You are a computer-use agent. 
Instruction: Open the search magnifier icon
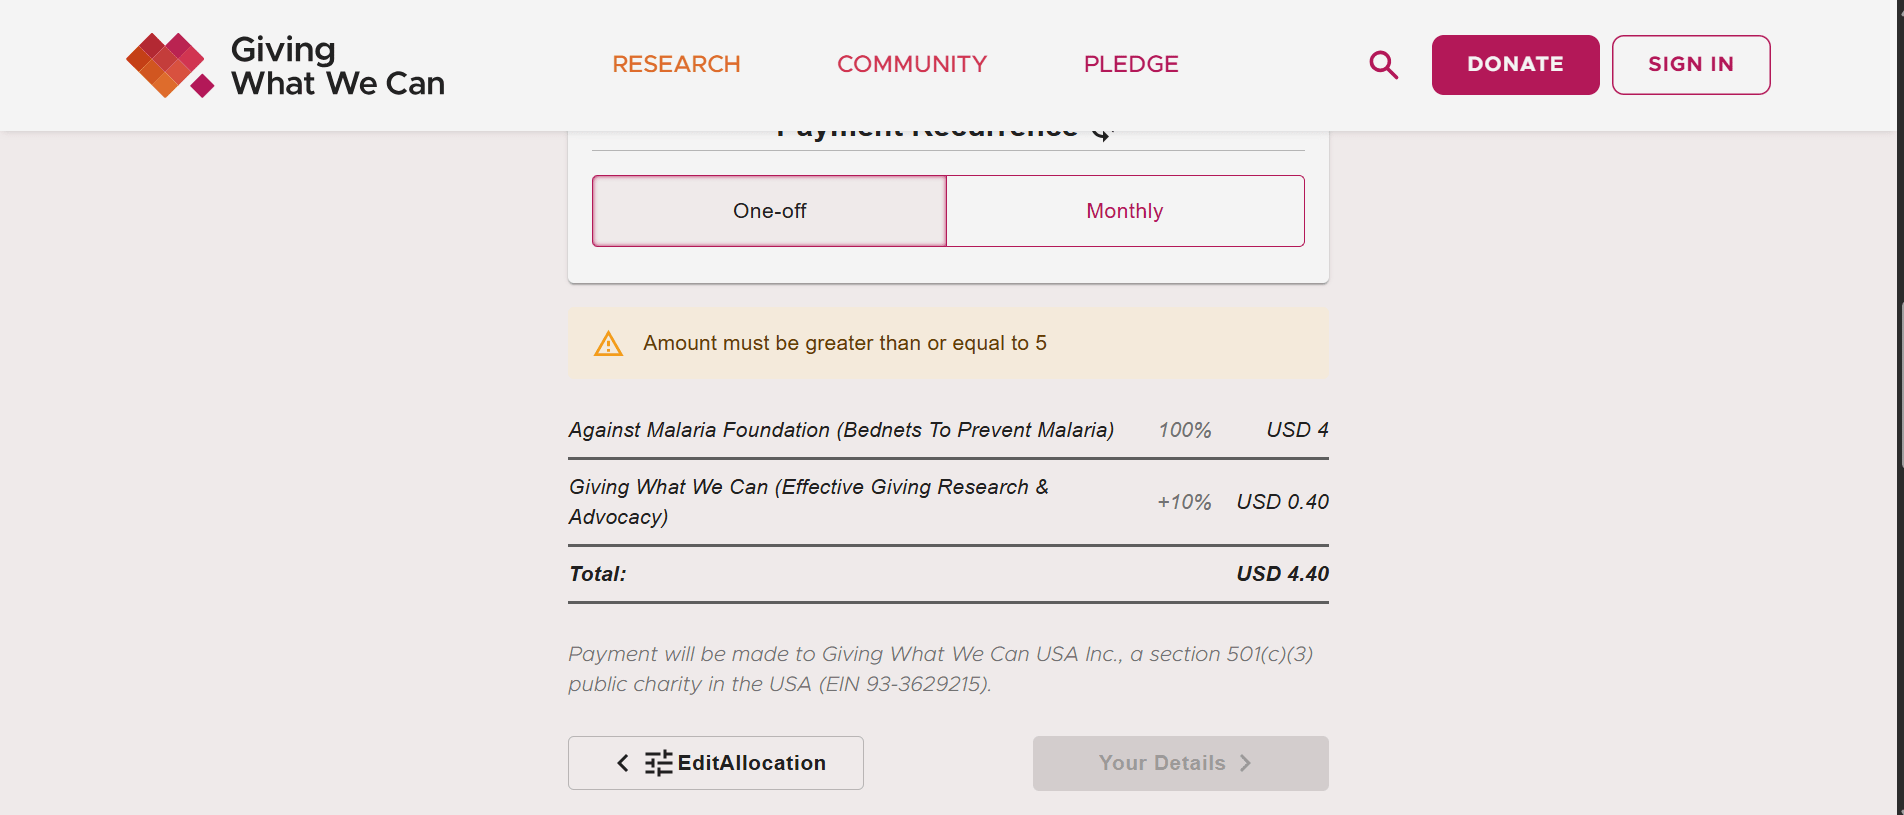point(1383,65)
